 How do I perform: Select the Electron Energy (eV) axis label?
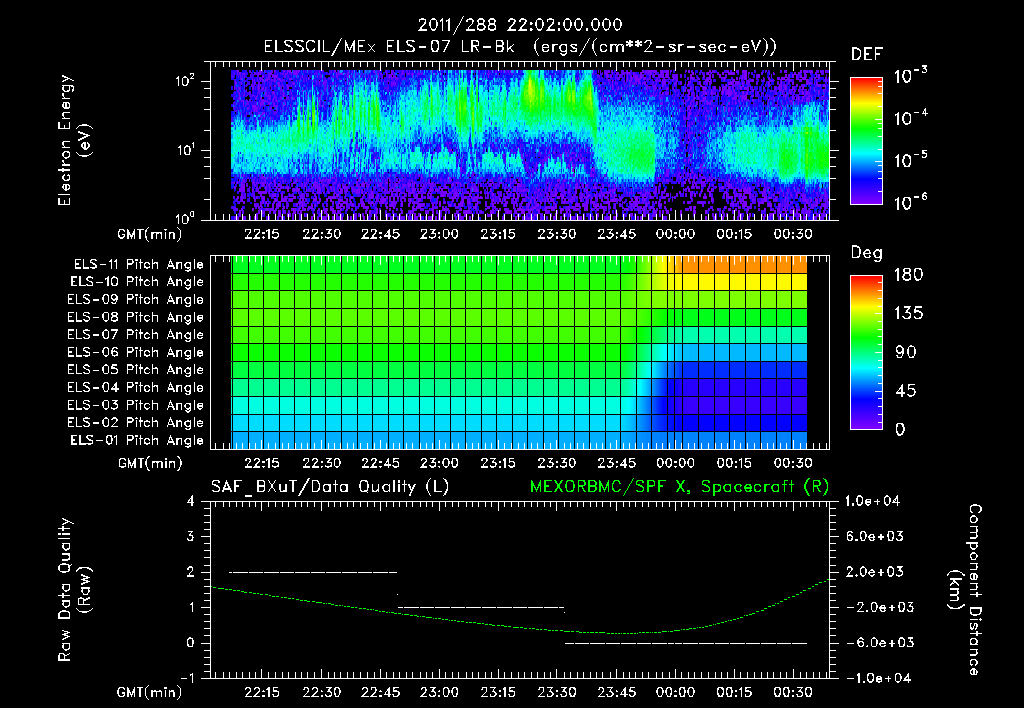tap(74, 140)
